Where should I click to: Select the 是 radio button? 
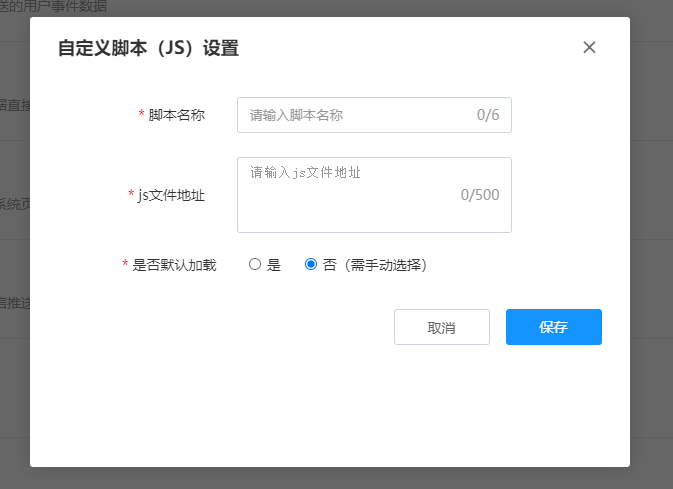255,265
